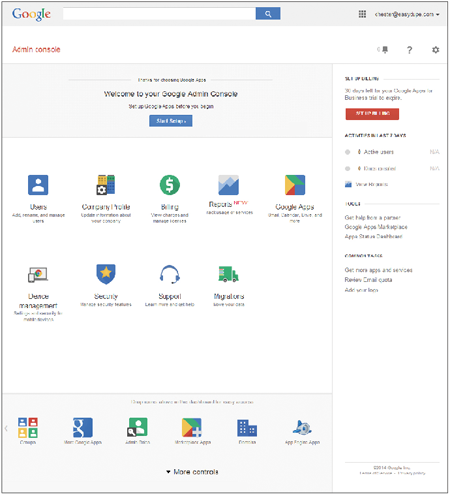Click the Welcome to your Google Admin Console heading
The height and width of the screenshot is (496, 450).
(171, 94)
